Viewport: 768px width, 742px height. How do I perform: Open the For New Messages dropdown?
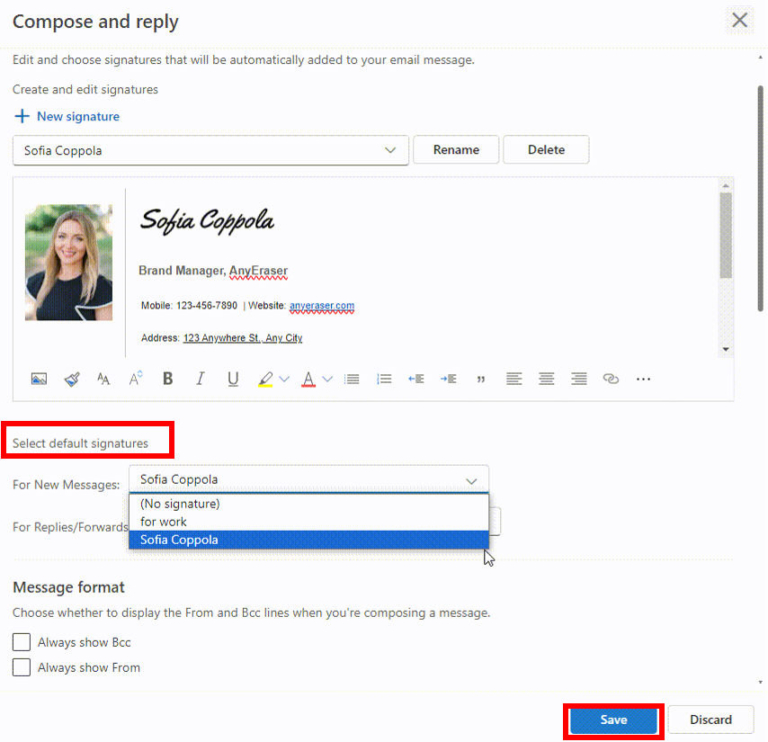click(x=309, y=479)
